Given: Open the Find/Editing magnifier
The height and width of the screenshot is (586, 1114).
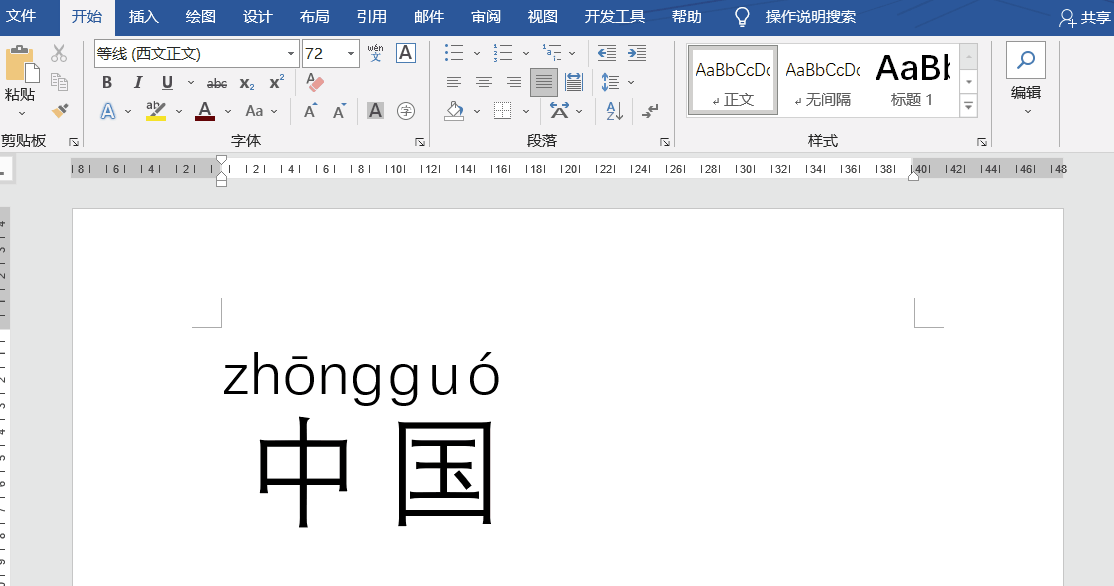Looking at the screenshot, I should coord(1026,60).
